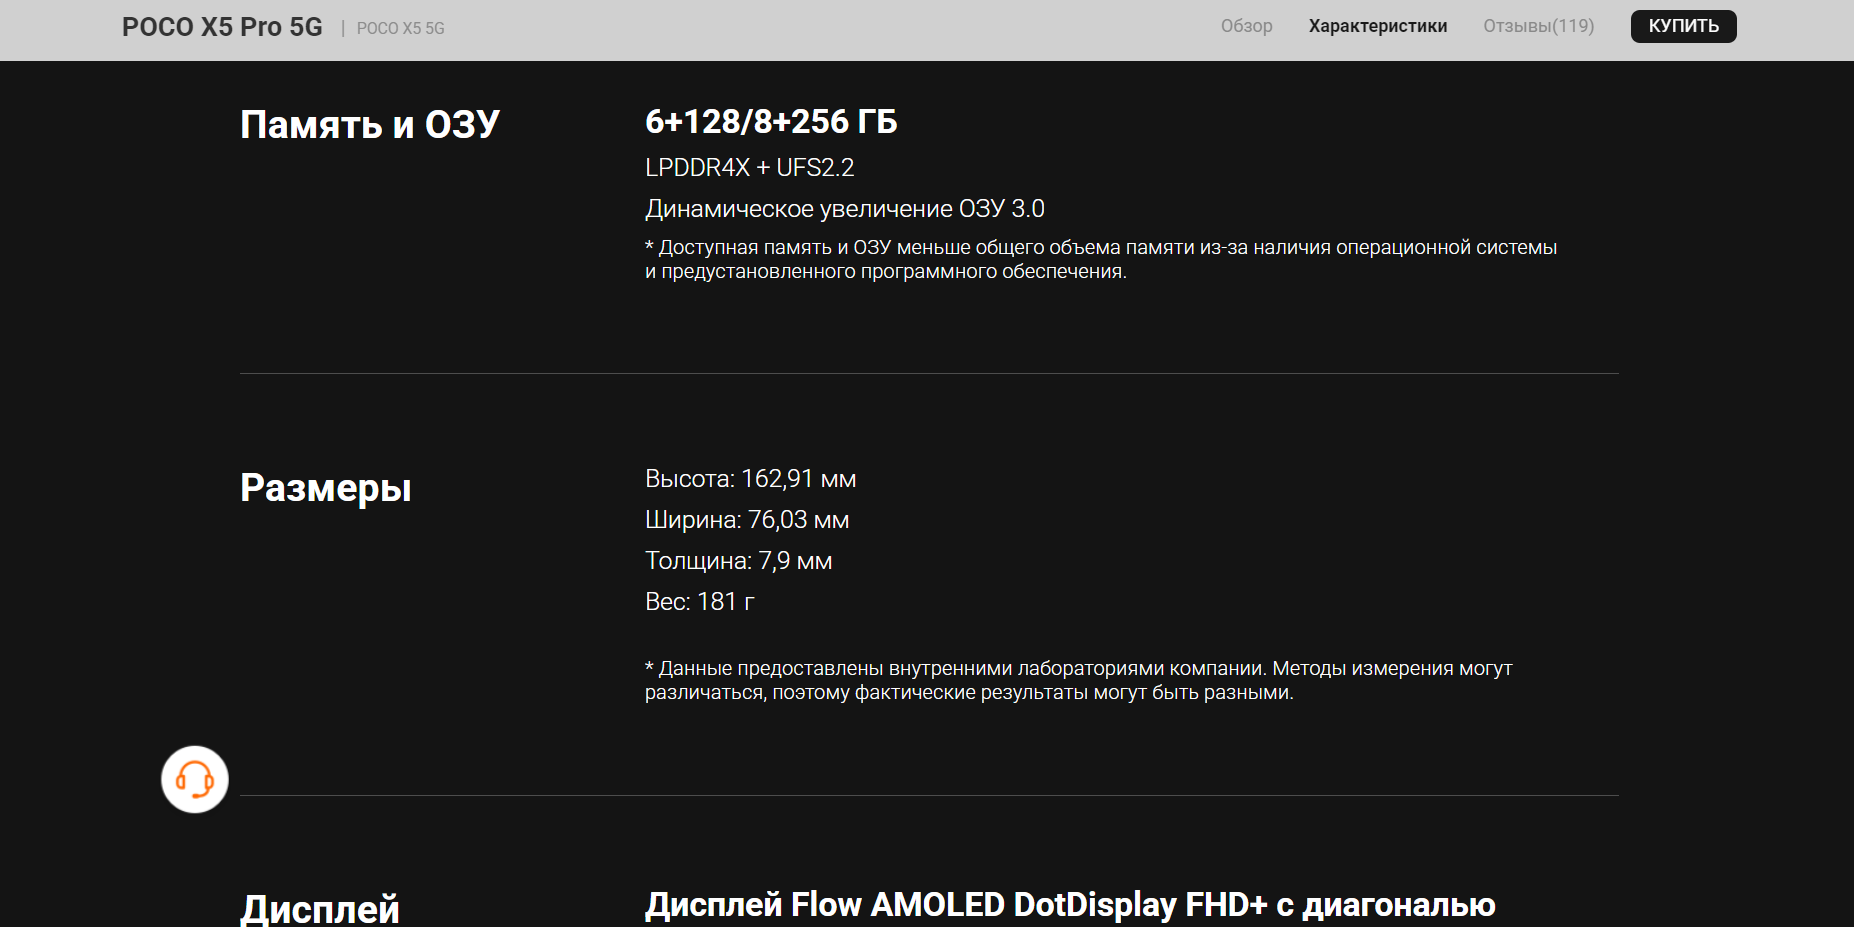This screenshot has width=1854, height=927.
Task: Click the Ширина: 76,03 мм value
Action: point(747,520)
